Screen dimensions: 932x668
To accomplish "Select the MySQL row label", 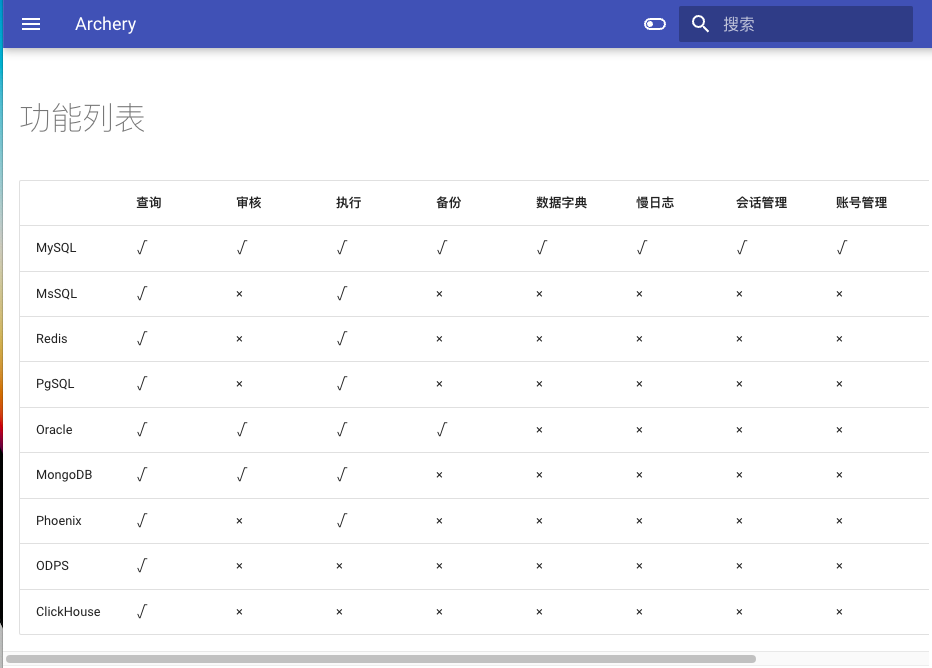I will coord(56,248).
